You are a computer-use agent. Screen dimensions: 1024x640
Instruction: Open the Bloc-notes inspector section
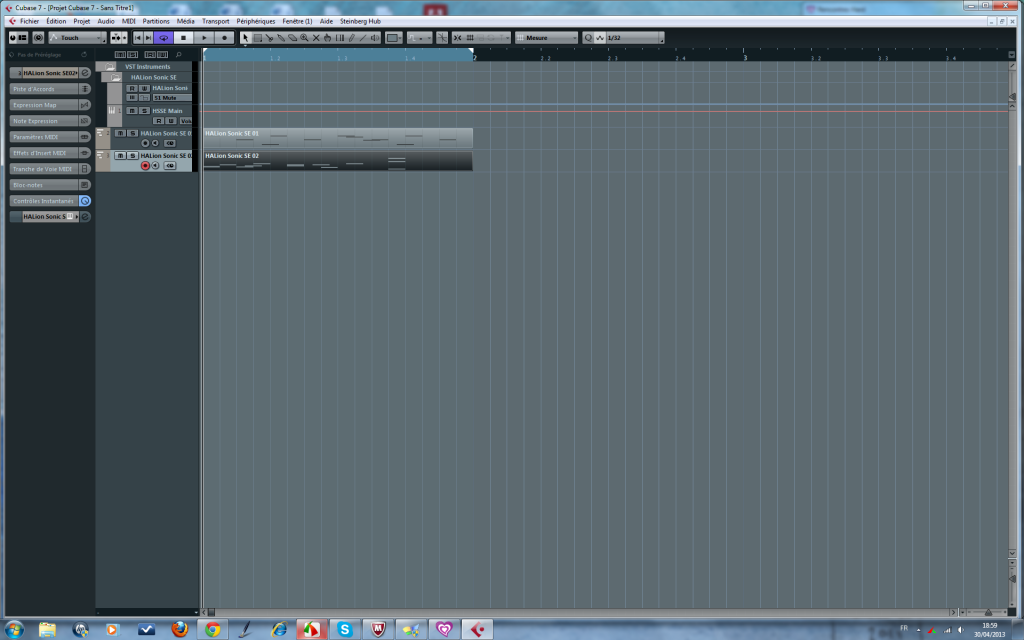click(x=44, y=185)
